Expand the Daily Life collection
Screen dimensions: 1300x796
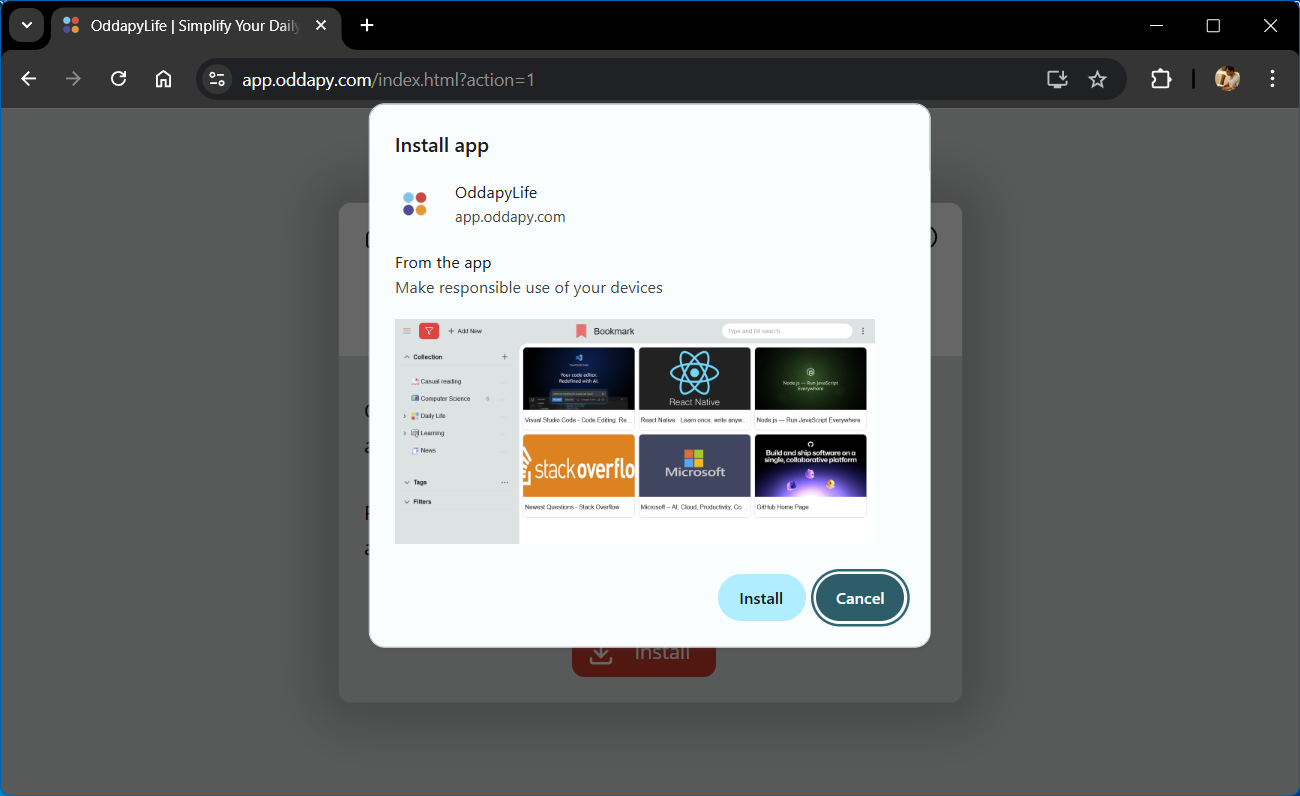point(405,416)
